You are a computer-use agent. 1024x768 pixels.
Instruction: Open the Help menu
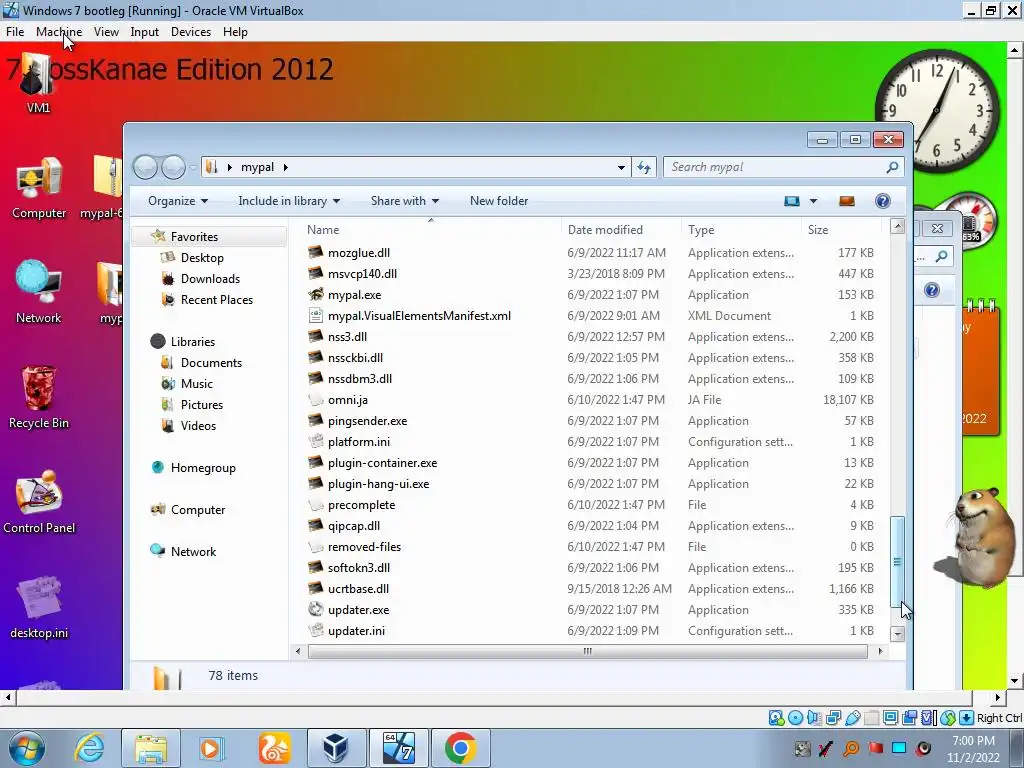(235, 31)
